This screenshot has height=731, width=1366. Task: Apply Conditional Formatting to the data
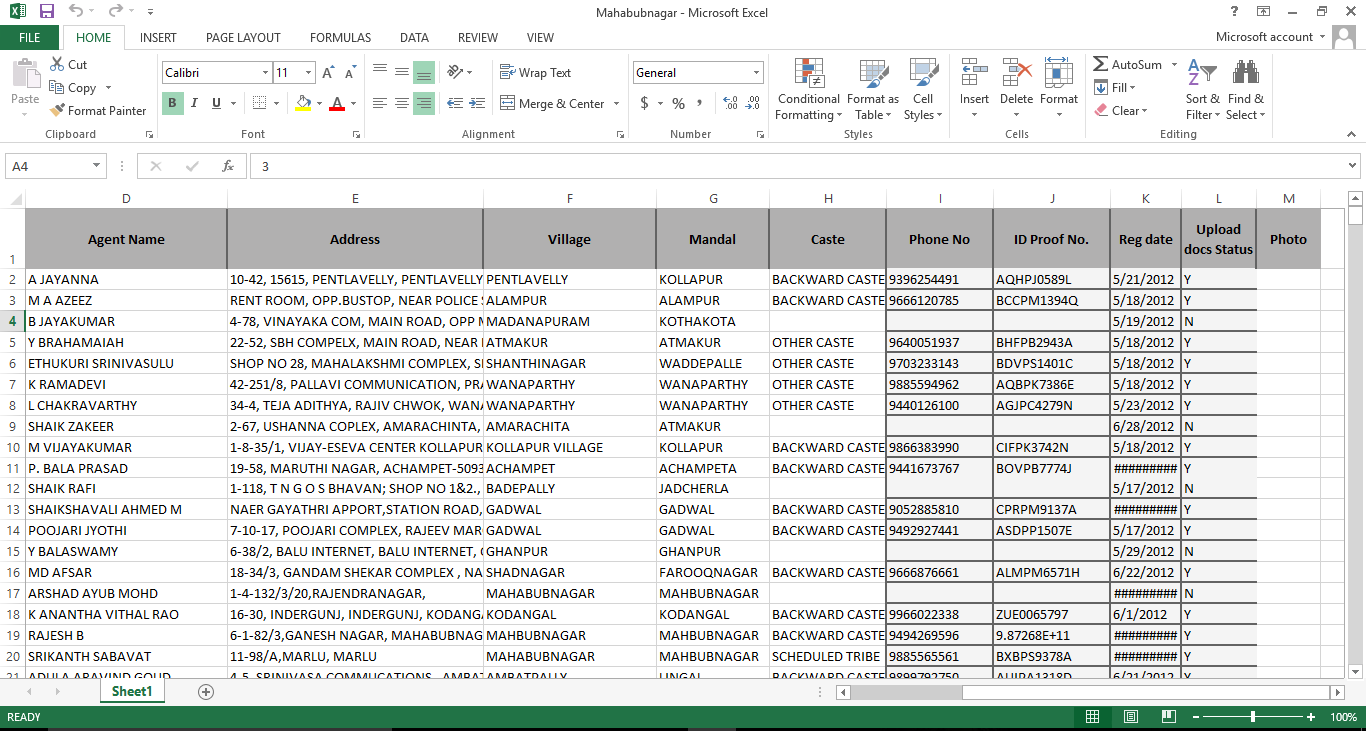point(808,89)
